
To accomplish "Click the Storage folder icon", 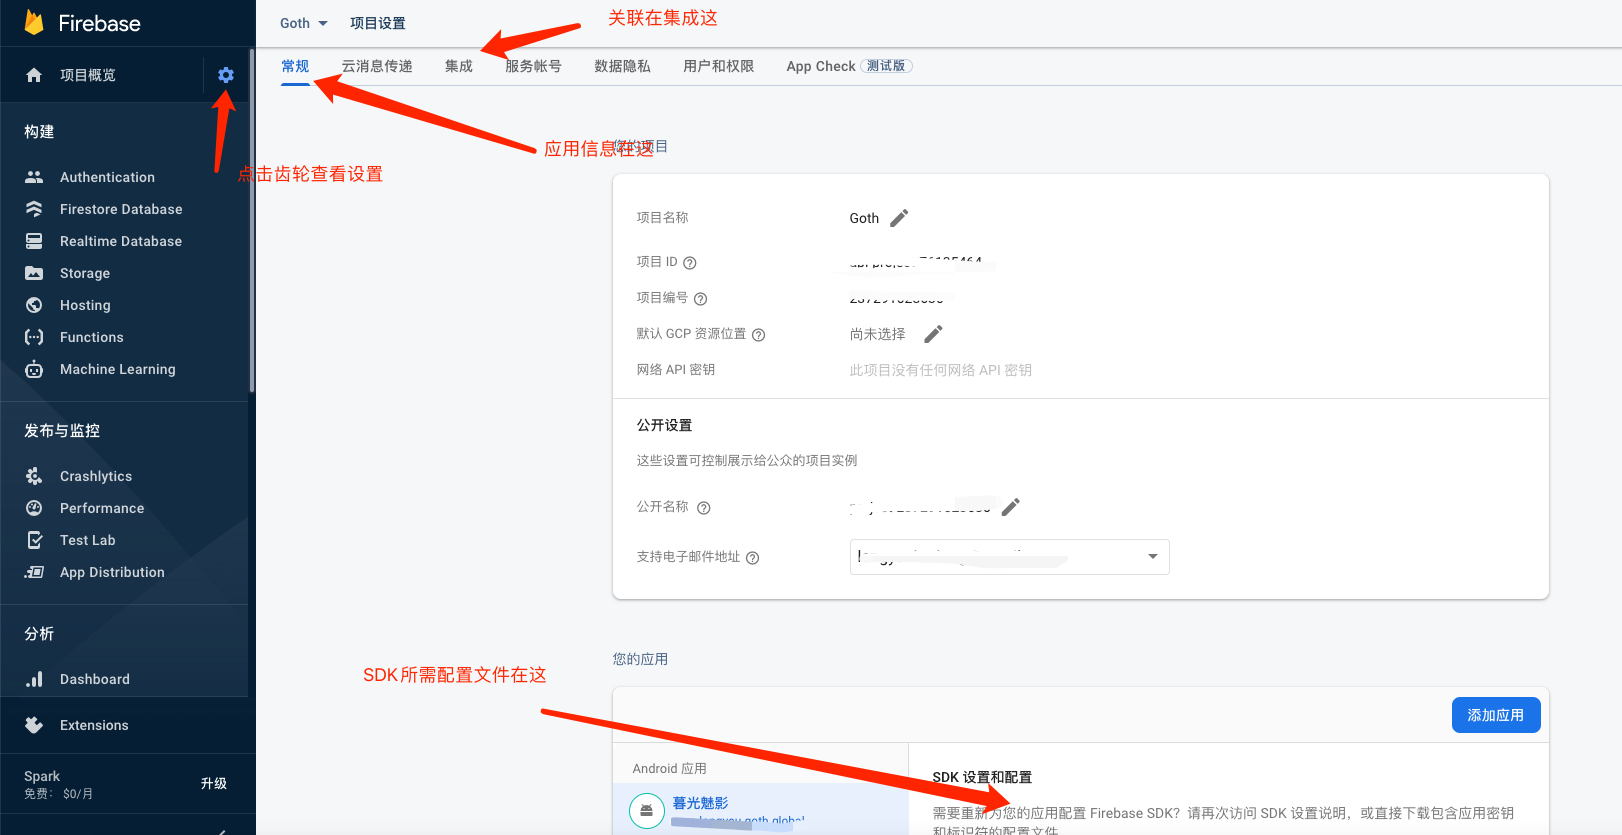I will (34, 273).
